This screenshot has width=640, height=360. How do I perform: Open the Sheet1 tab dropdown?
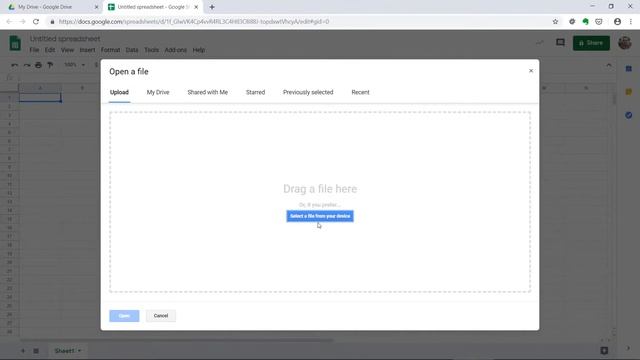tap(80, 351)
